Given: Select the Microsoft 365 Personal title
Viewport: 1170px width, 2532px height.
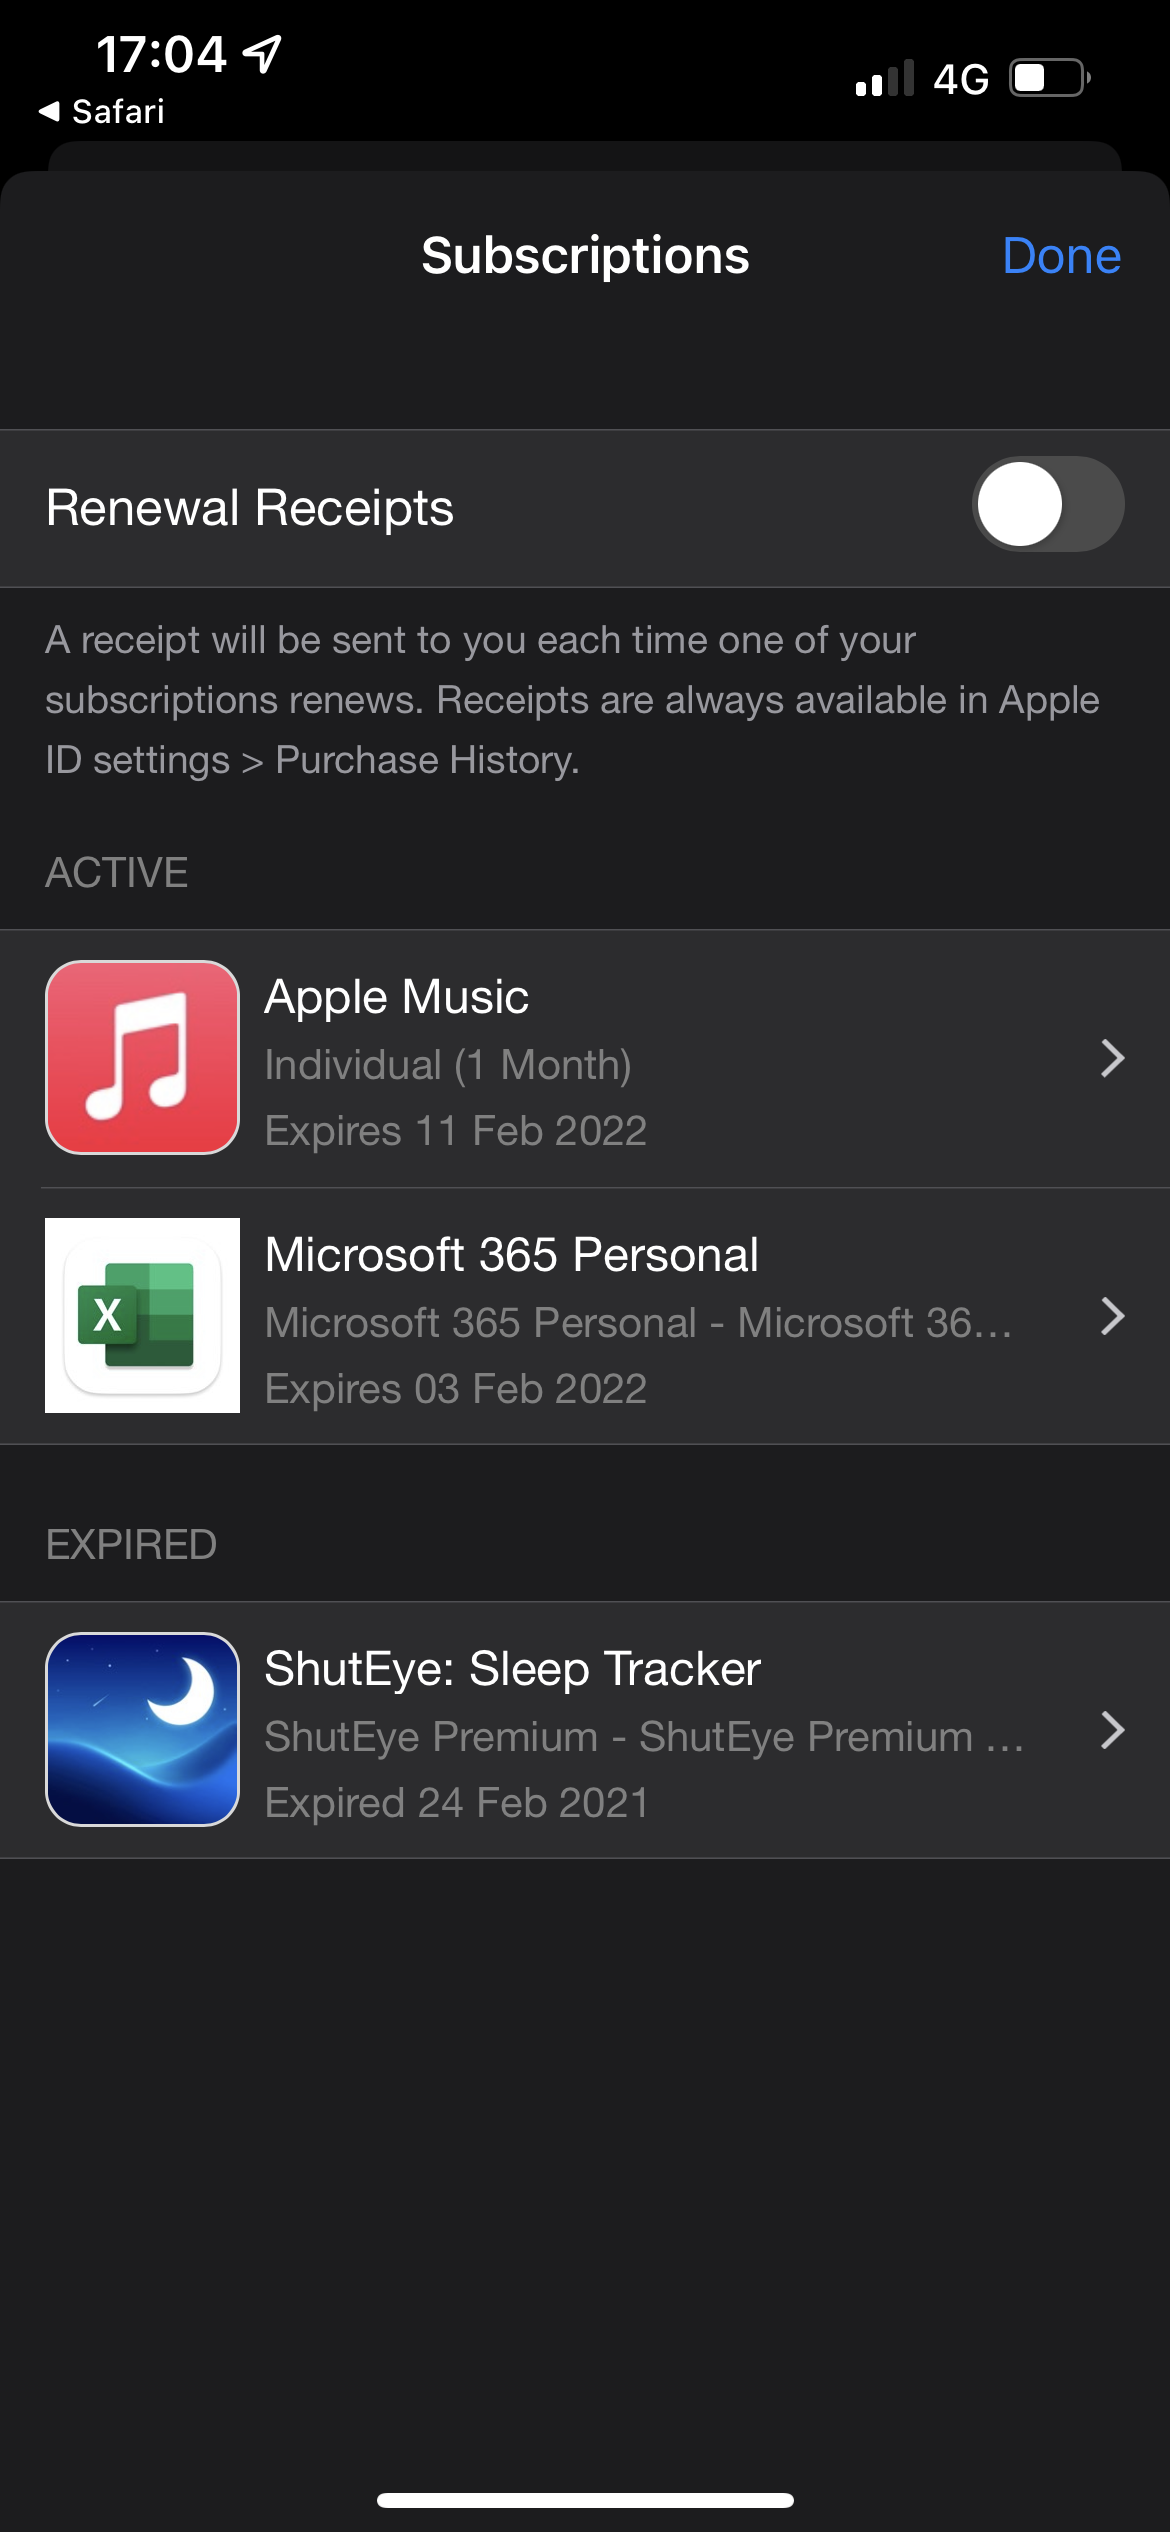Looking at the screenshot, I should (x=512, y=1255).
